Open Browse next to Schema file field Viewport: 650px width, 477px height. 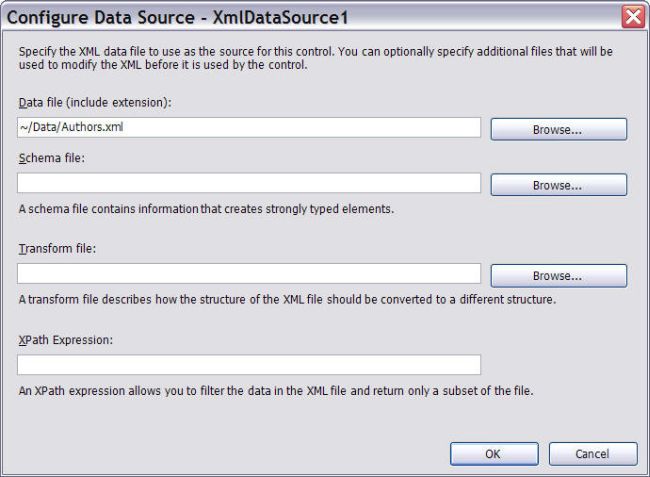click(x=557, y=185)
